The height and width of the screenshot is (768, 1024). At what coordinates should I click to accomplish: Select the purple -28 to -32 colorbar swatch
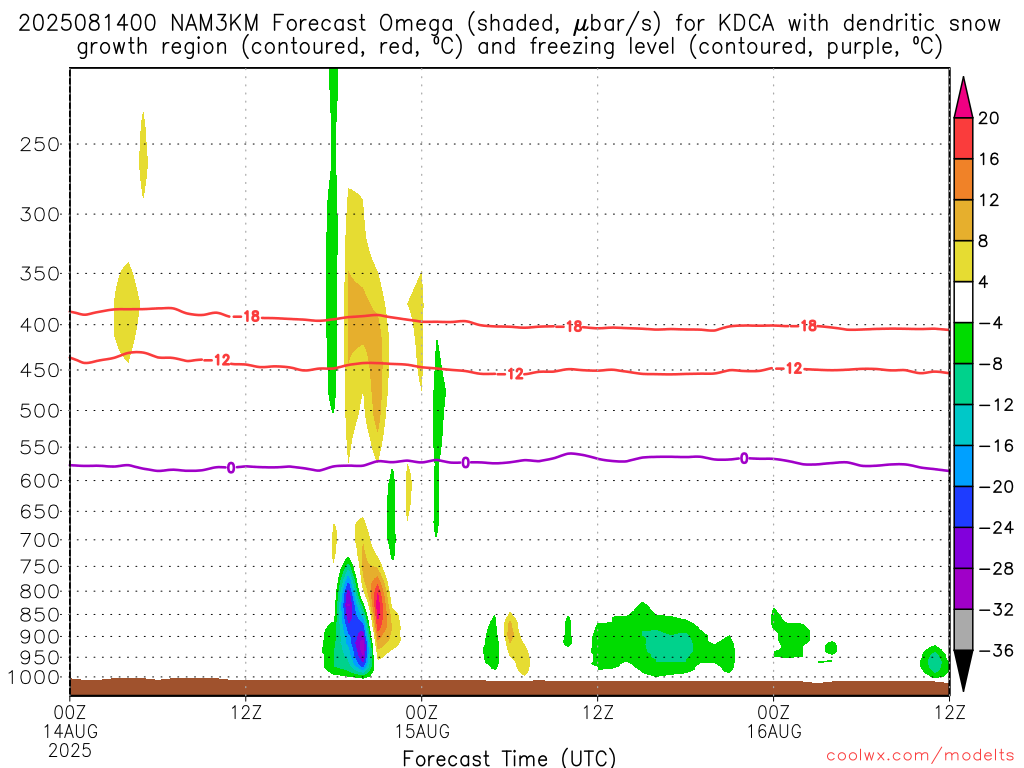click(x=963, y=589)
